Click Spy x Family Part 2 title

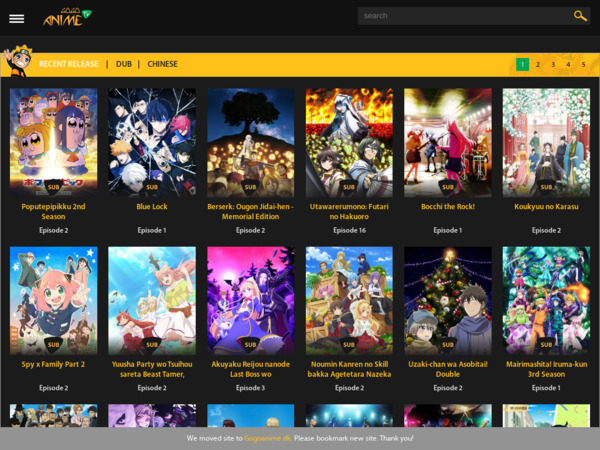pos(54,364)
